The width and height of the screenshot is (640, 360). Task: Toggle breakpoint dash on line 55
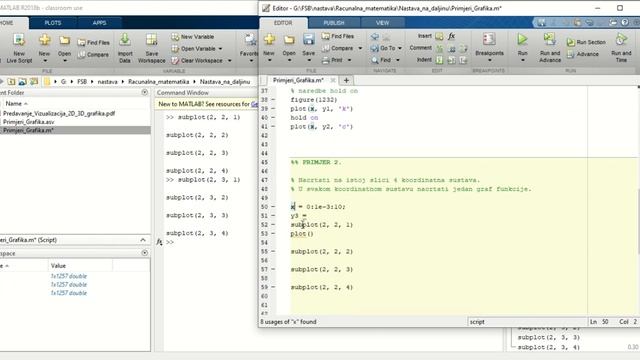(x=273, y=251)
